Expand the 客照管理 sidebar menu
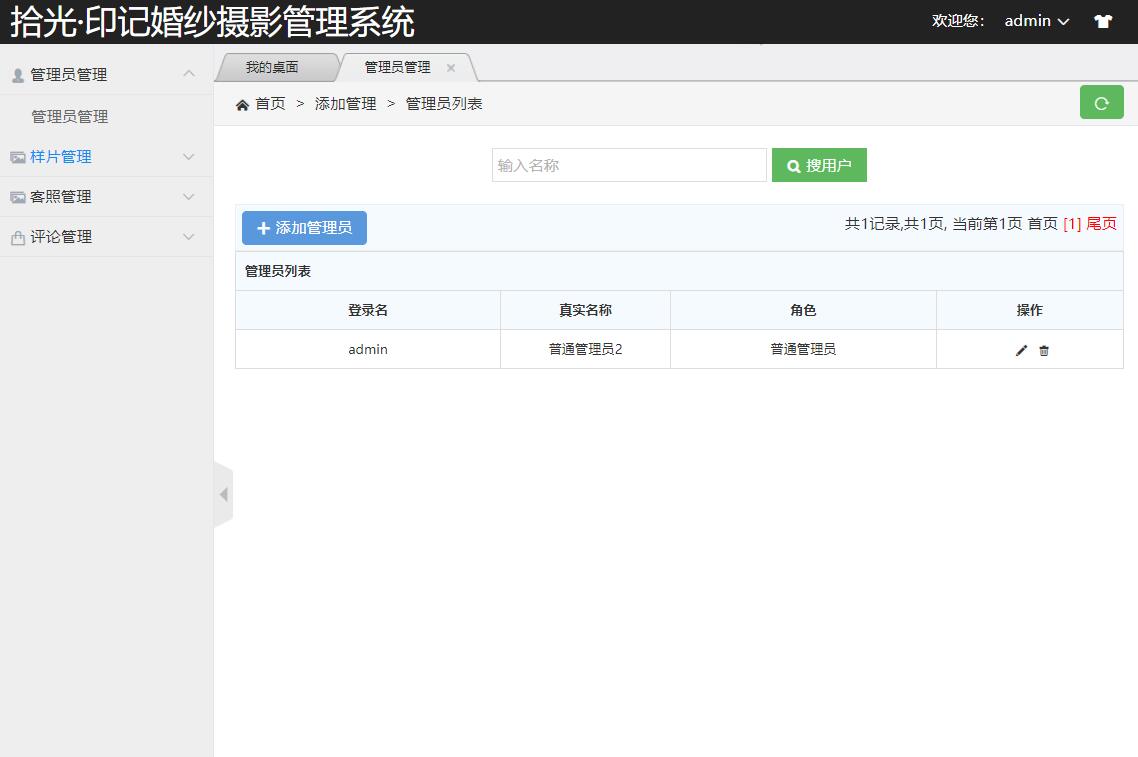Screen dimensions: 1138x757 click(106, 197)
